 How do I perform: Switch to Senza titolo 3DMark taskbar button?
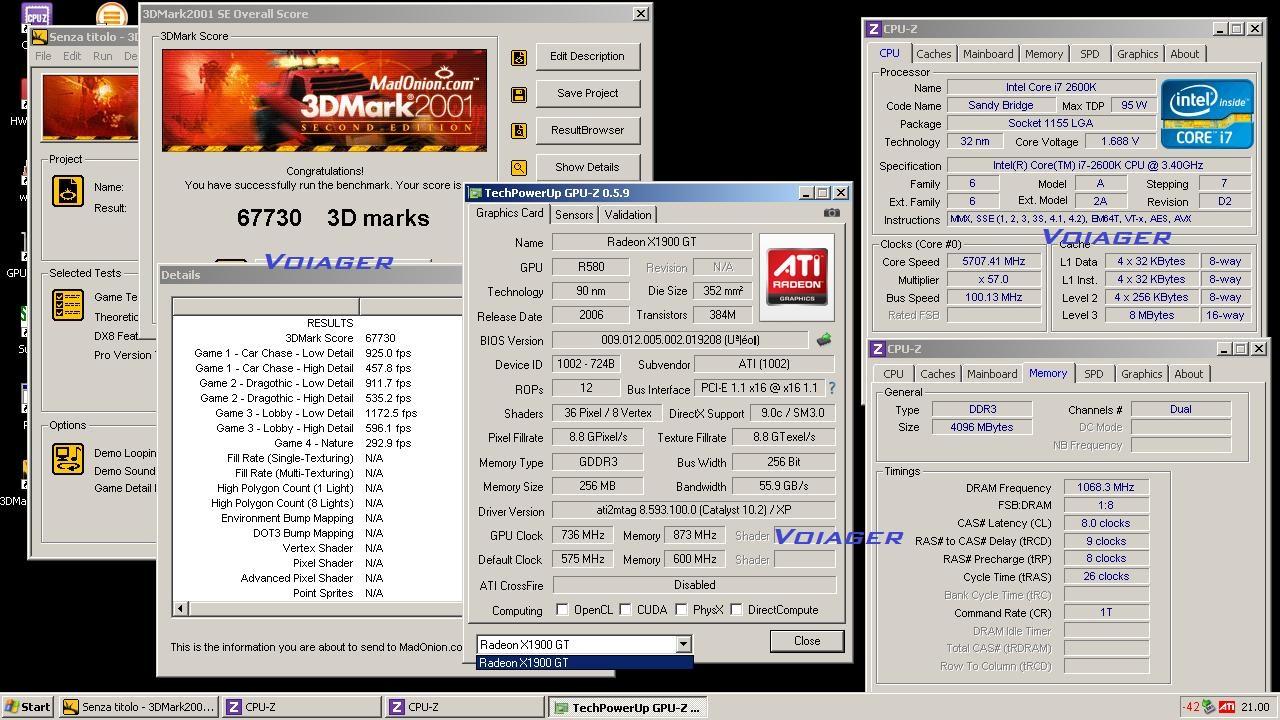[x=138, y=707]
